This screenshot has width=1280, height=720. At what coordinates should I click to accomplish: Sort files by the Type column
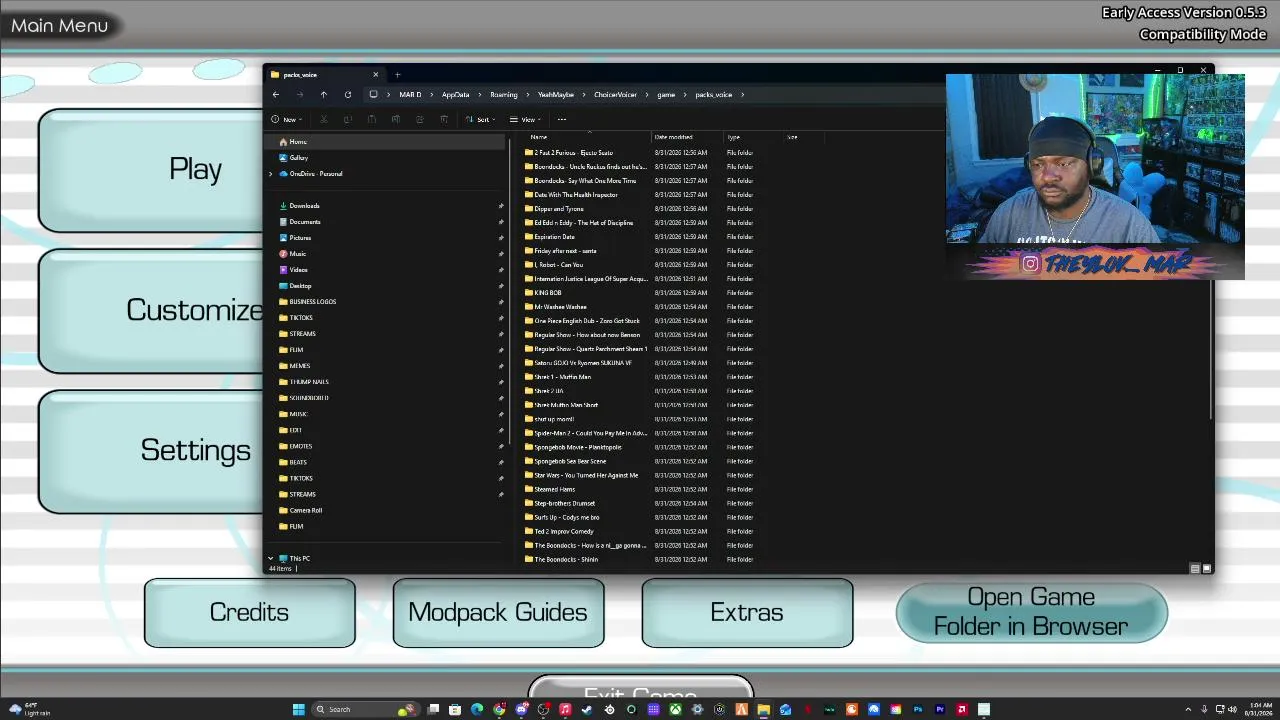point(754,137)
